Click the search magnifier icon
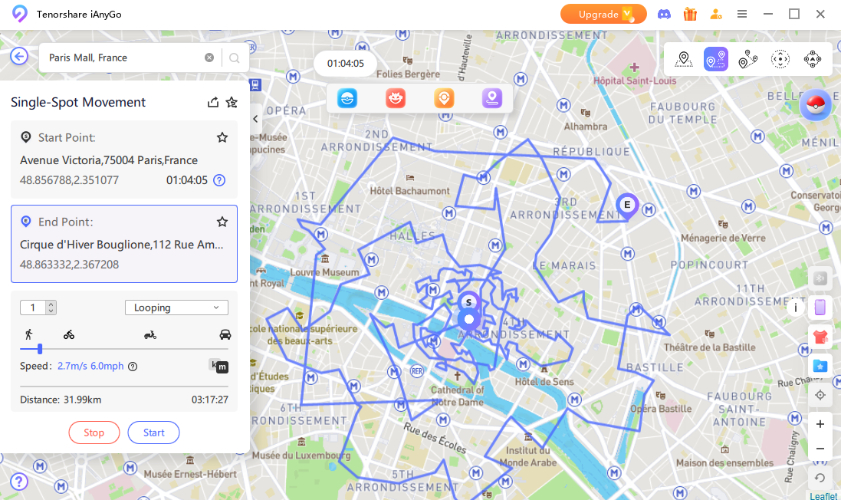 pos(234,58)
